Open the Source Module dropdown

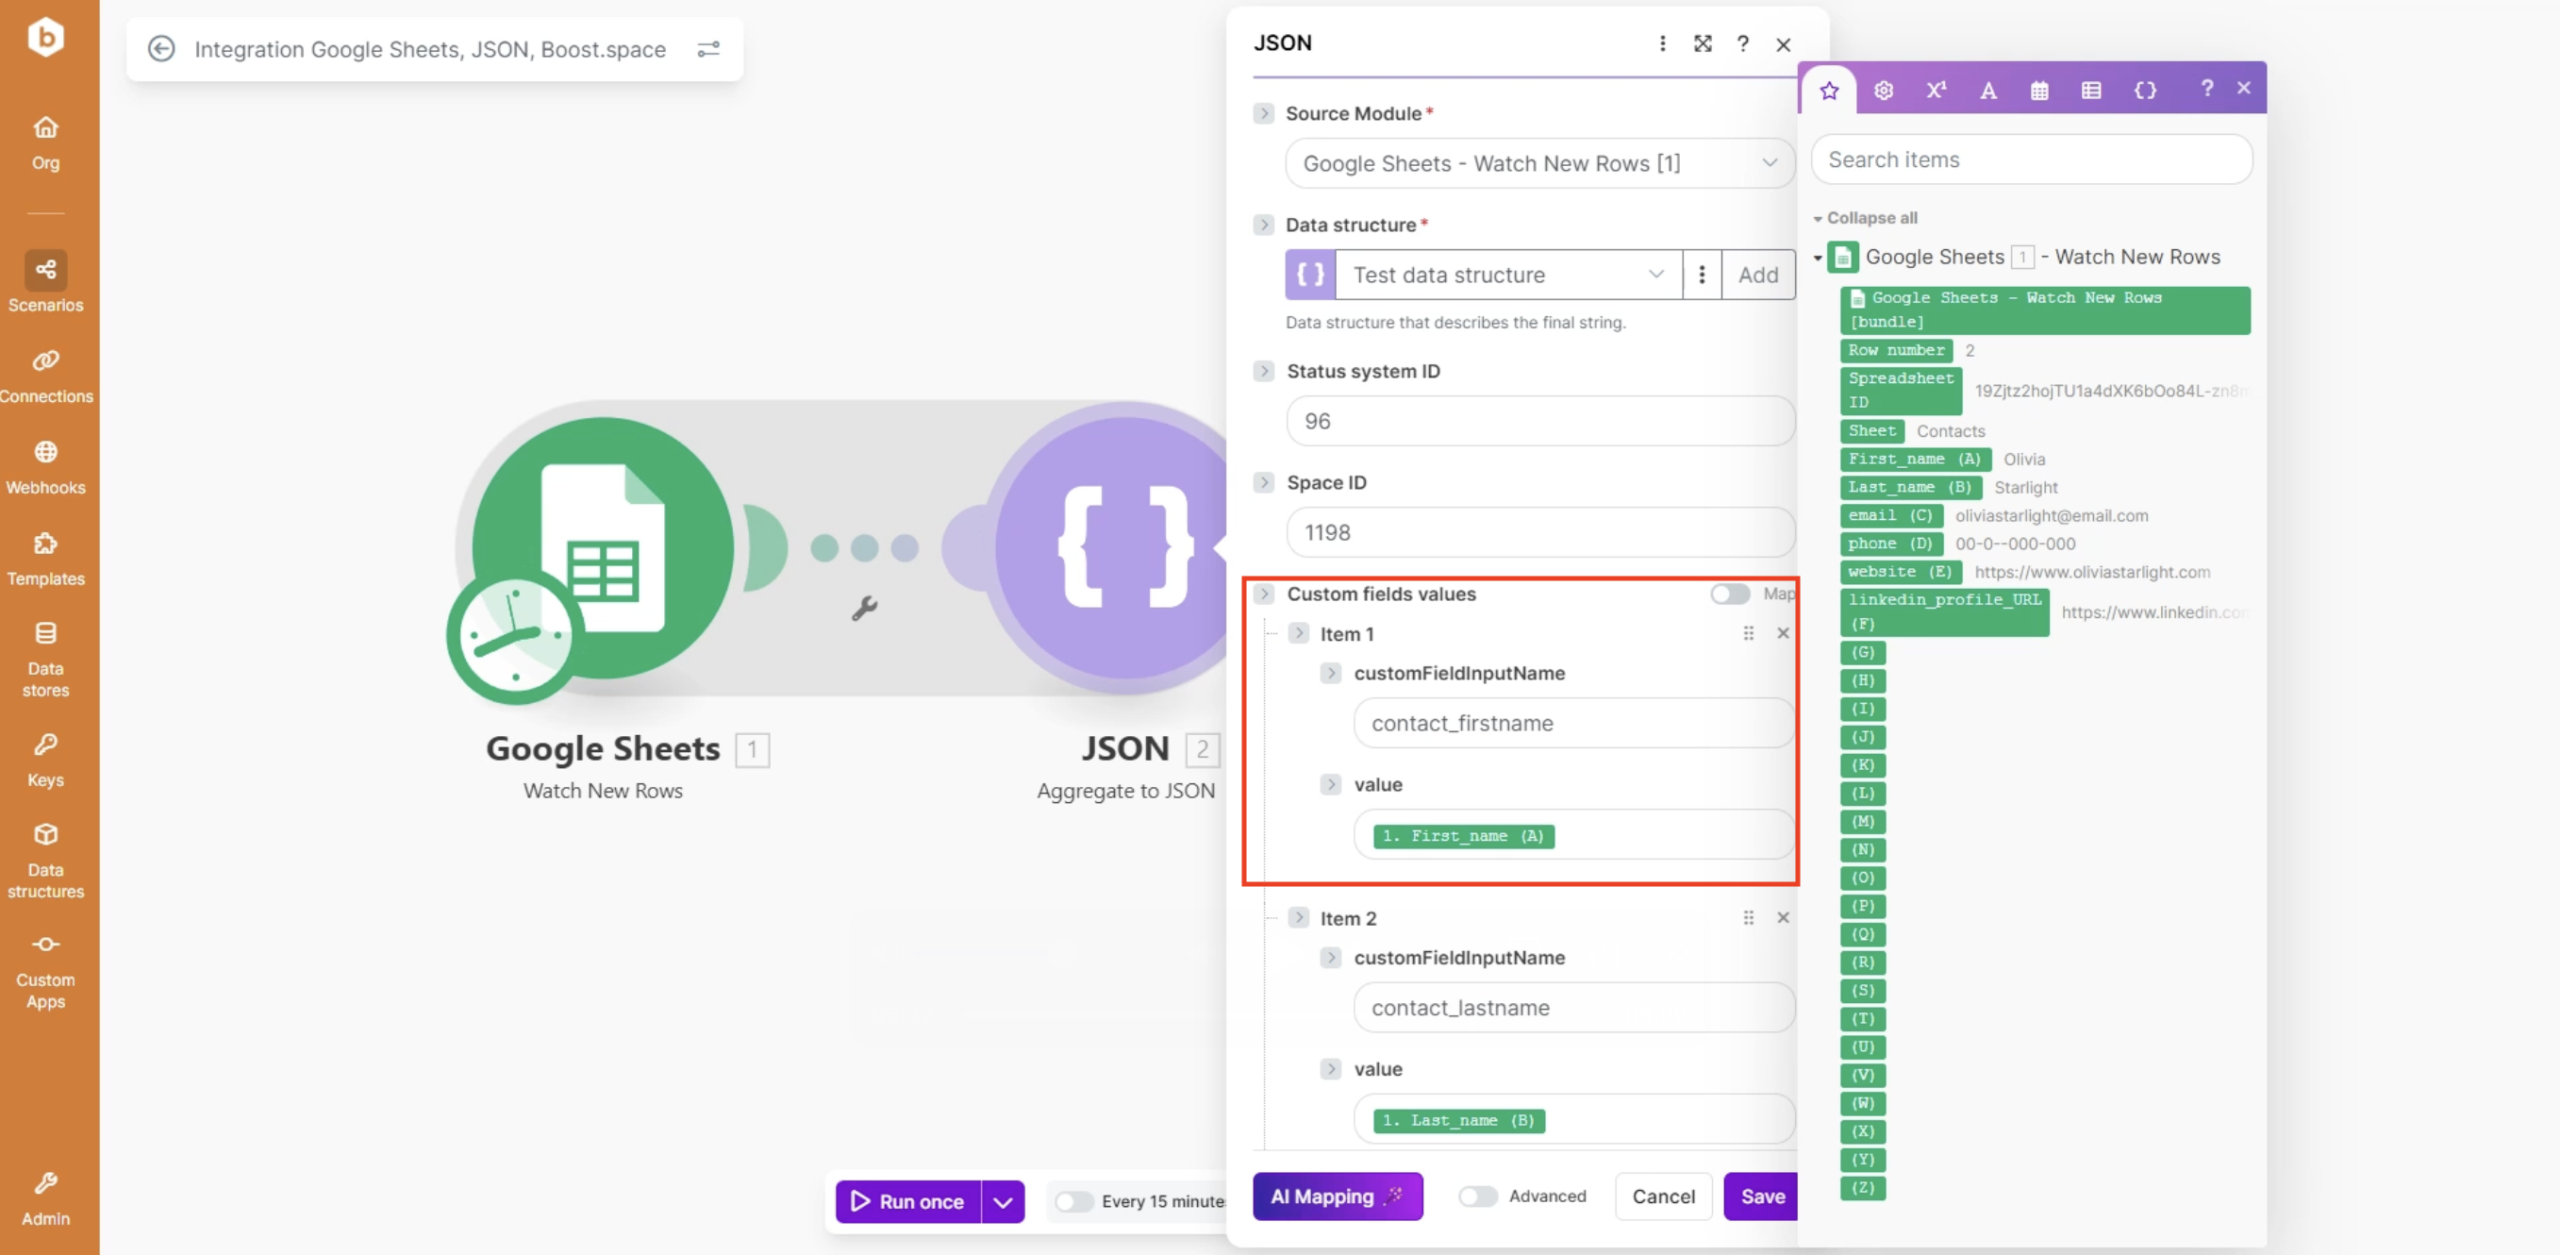(1540, 163)
